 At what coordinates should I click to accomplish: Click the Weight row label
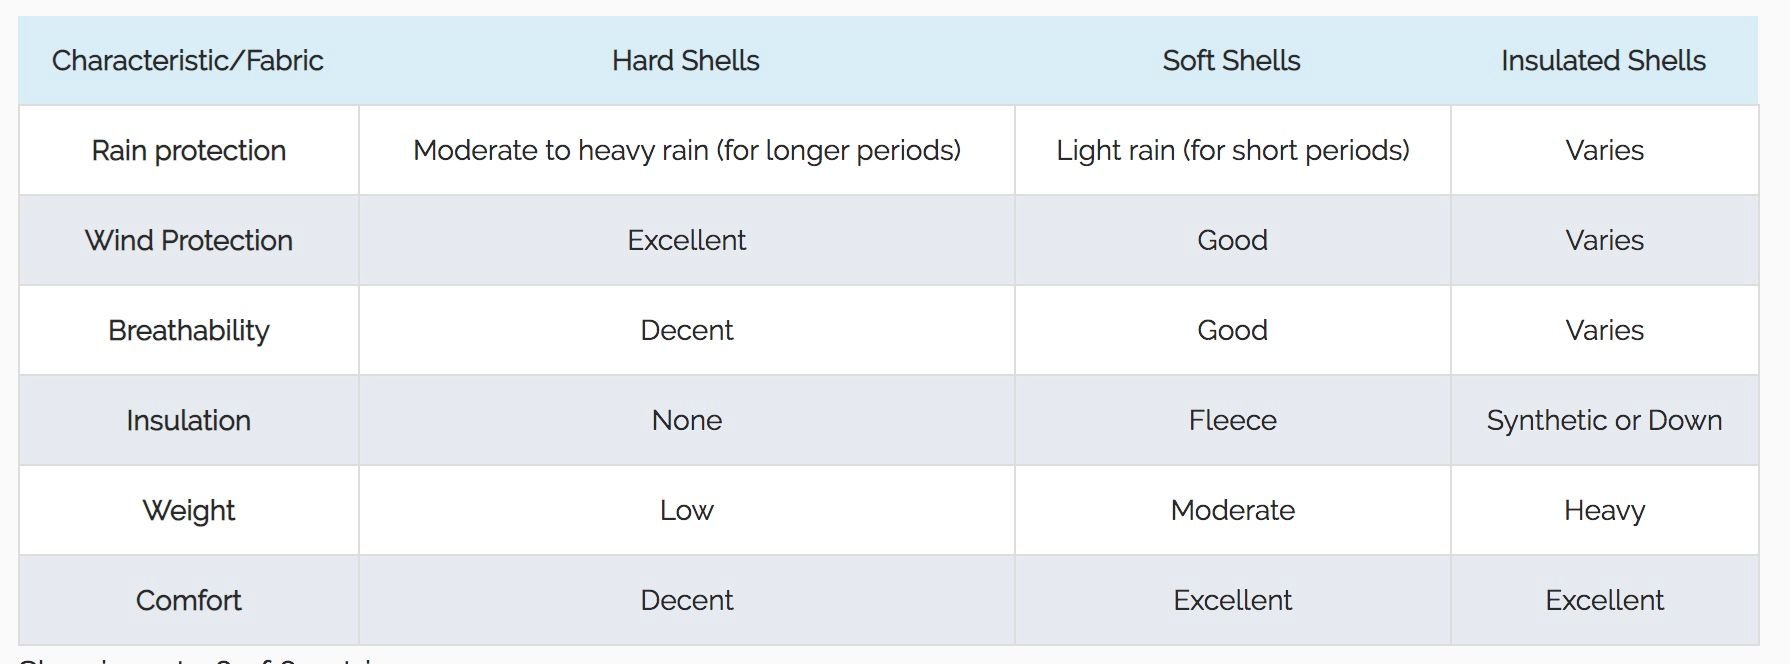[188, 510]
